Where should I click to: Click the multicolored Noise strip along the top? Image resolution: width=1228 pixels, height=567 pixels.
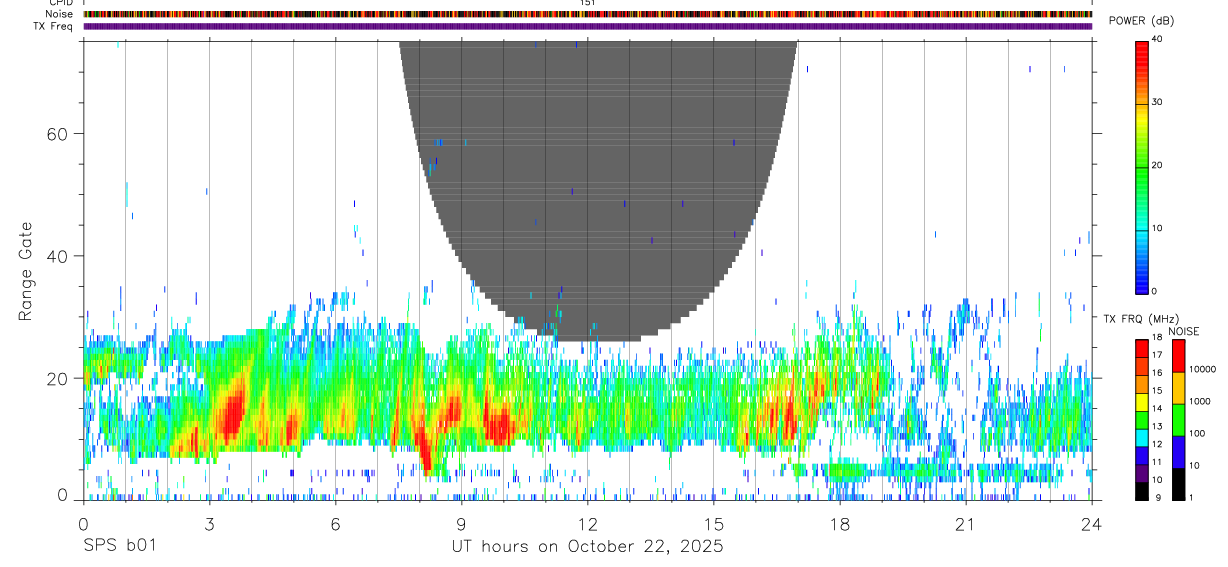click(587, 14)
